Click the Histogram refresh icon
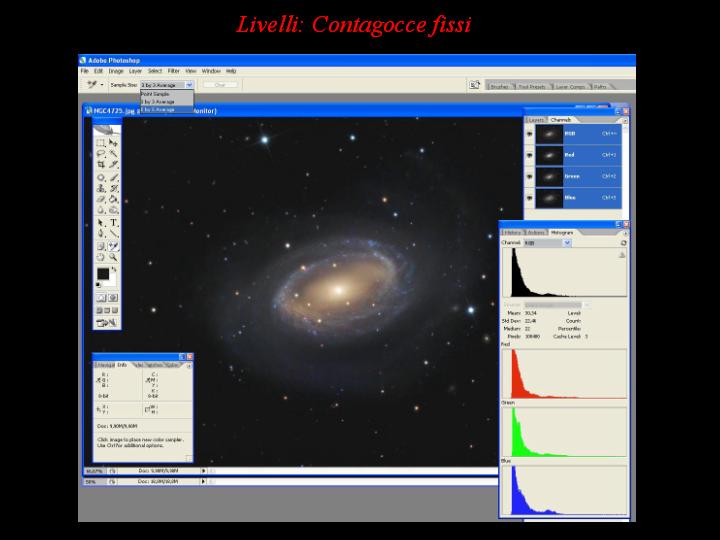This screenshot has height=540, width=720. (623, 243)
